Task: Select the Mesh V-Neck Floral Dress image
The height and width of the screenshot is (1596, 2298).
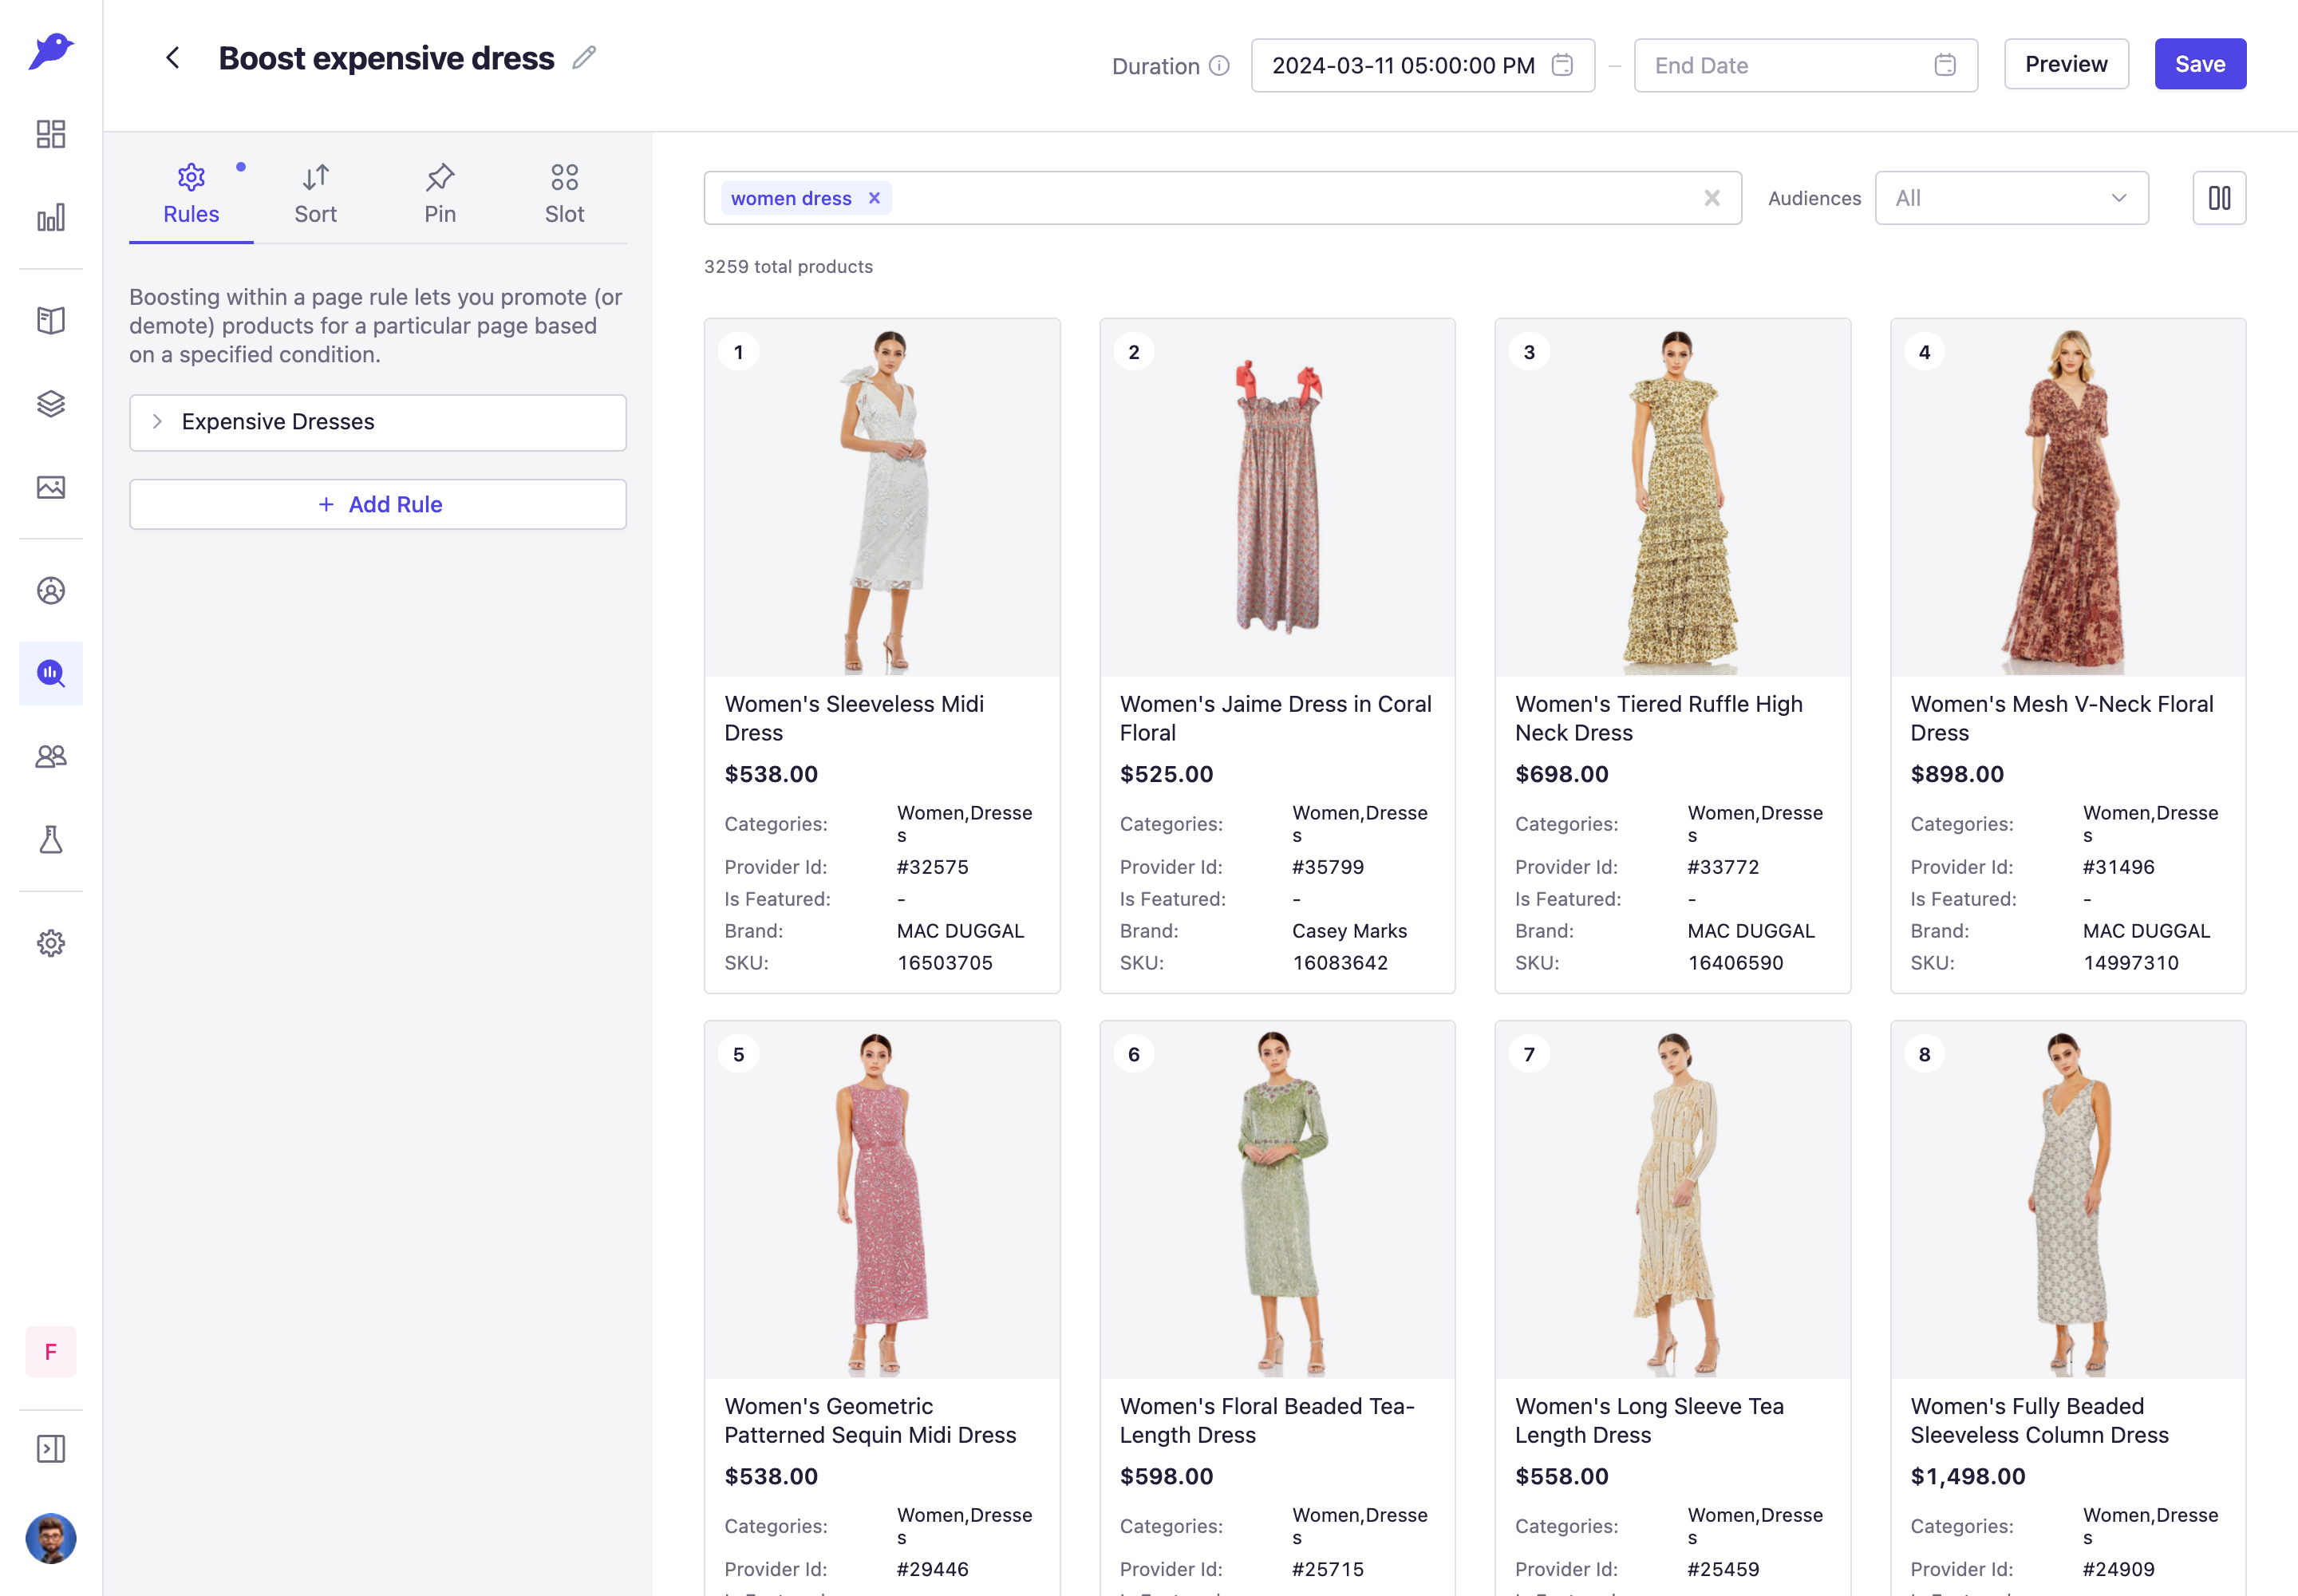Action: (2068, 498)
